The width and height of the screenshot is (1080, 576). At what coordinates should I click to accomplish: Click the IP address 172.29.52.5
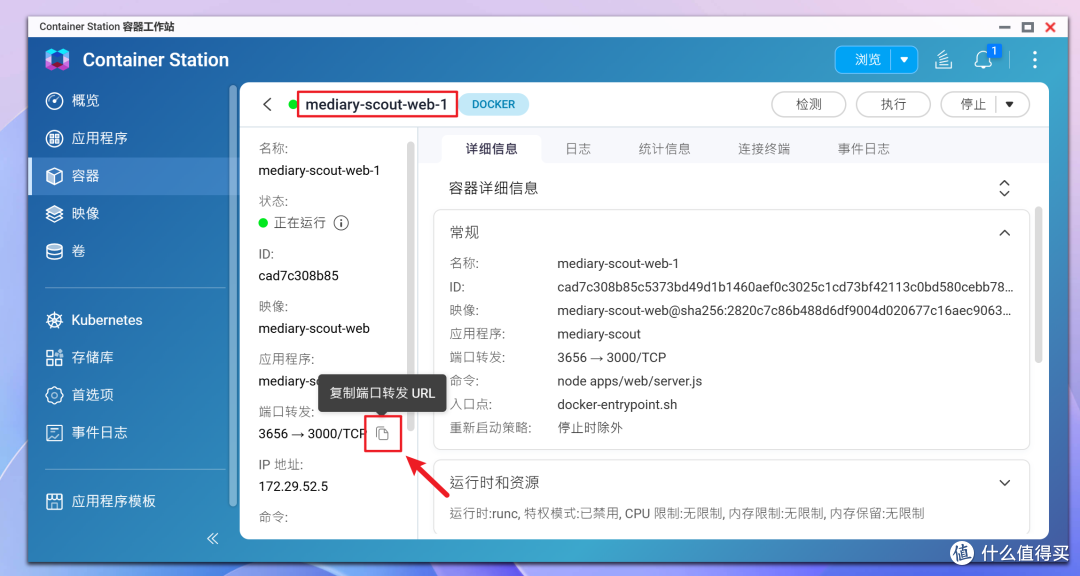click(293, 486)
